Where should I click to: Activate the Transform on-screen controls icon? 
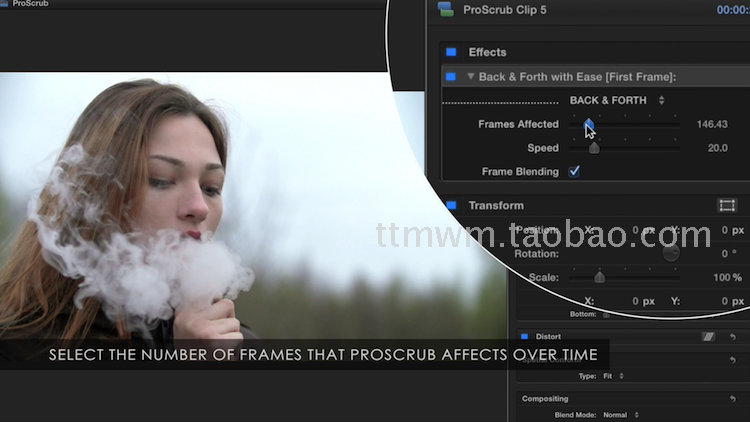727,205
